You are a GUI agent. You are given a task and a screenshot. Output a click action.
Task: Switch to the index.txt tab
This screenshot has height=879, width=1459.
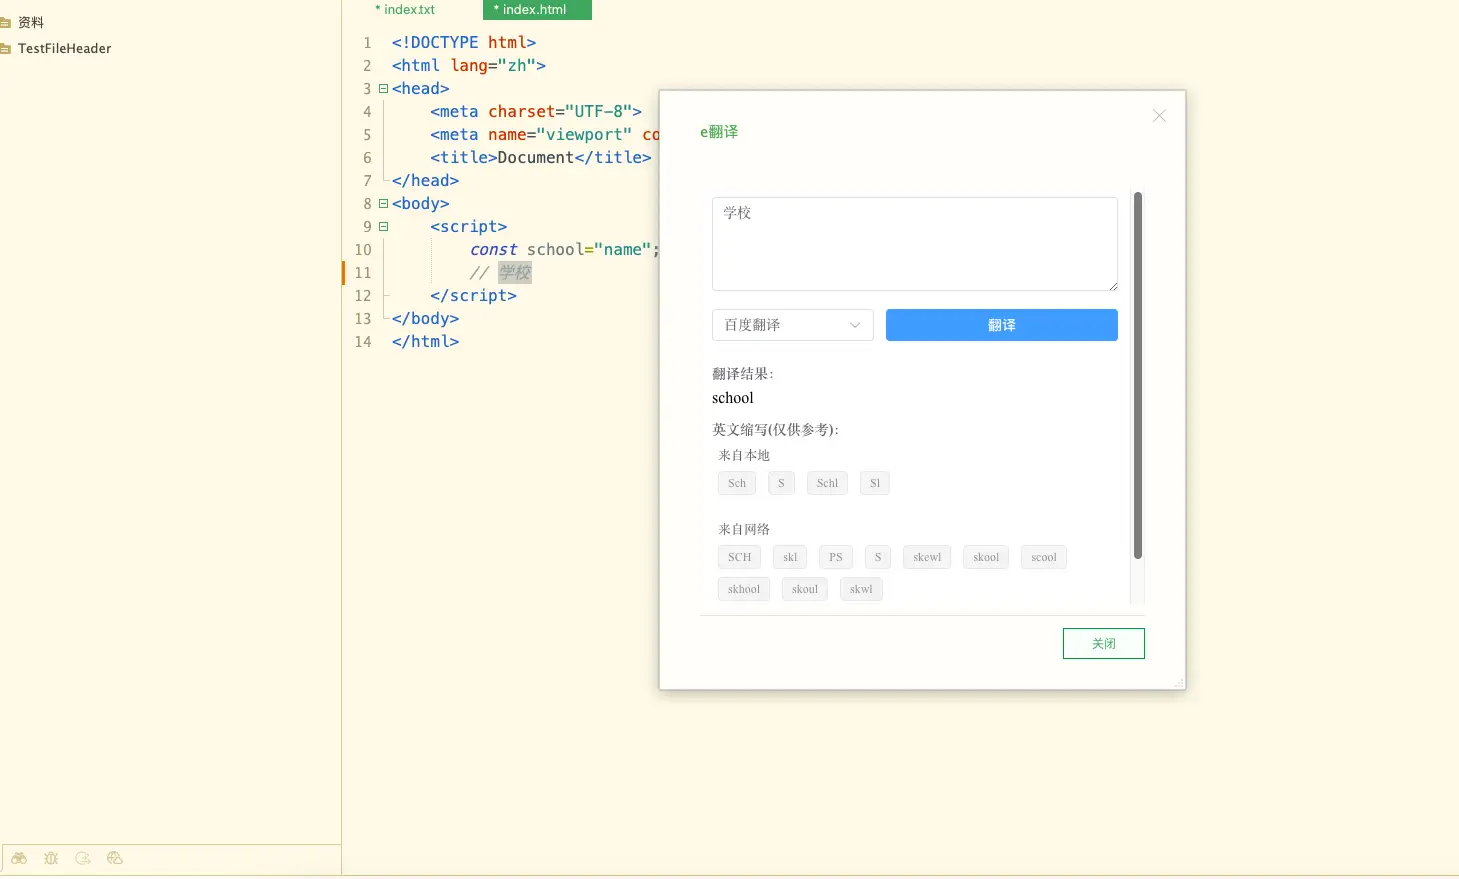405,10
